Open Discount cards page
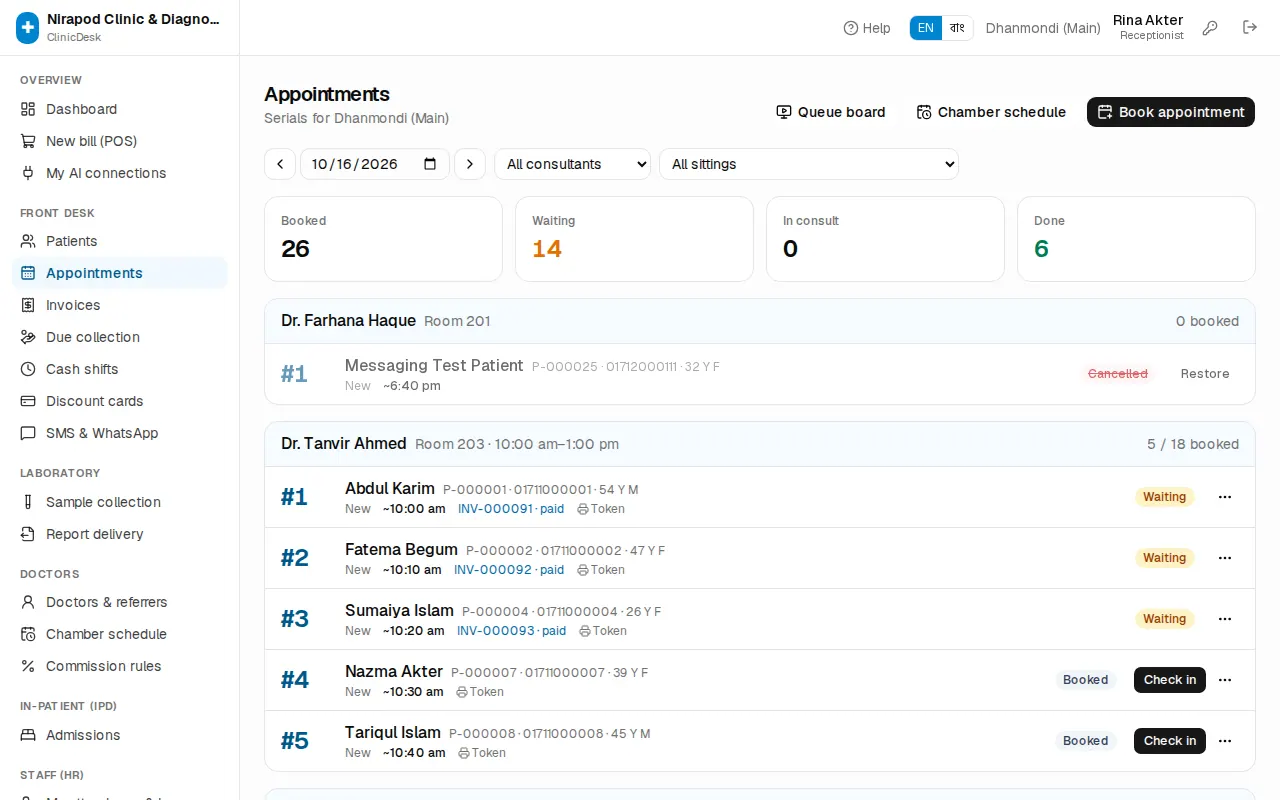 point(120,401)
